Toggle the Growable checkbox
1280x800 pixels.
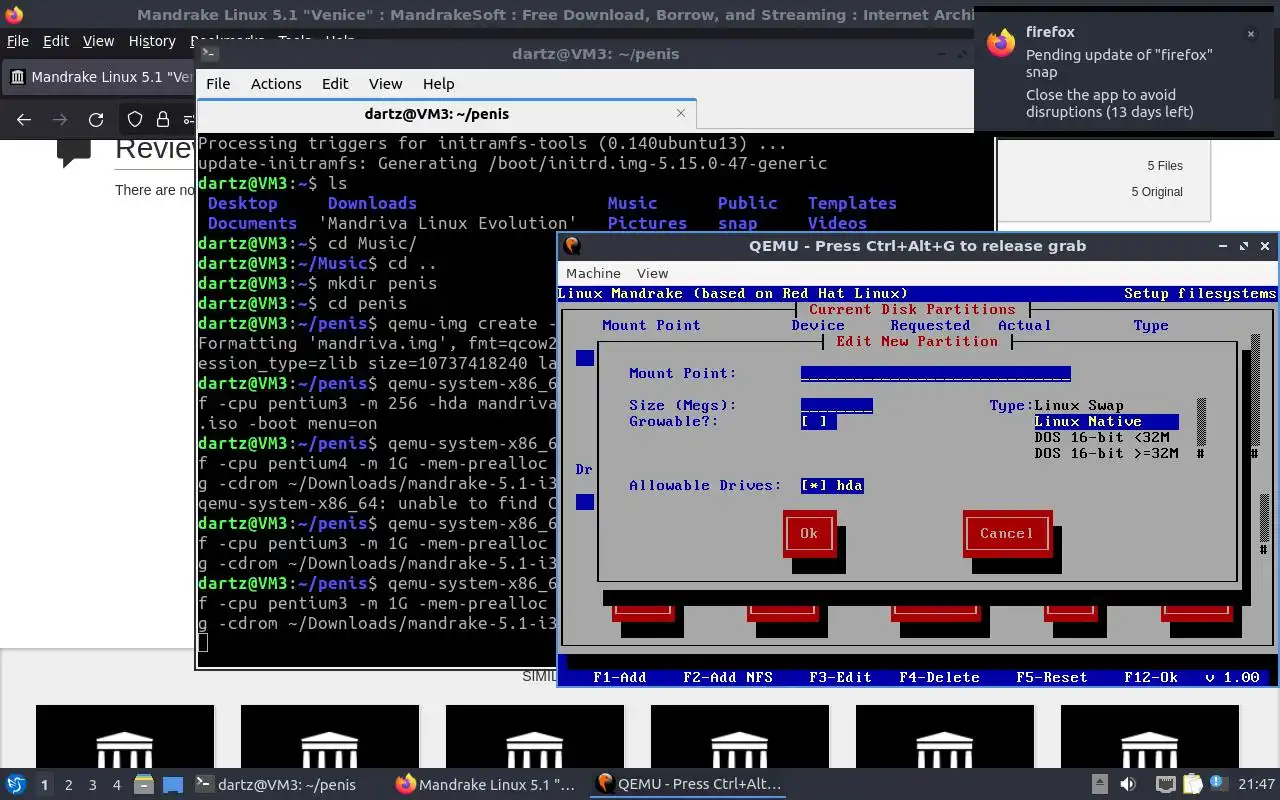pos(819,421)
